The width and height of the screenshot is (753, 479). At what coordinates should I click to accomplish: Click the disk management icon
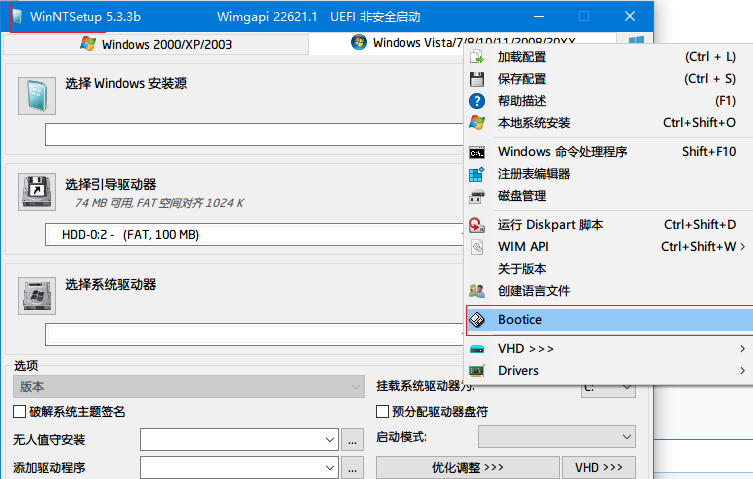pyautogui.click(x=478, y=196)
